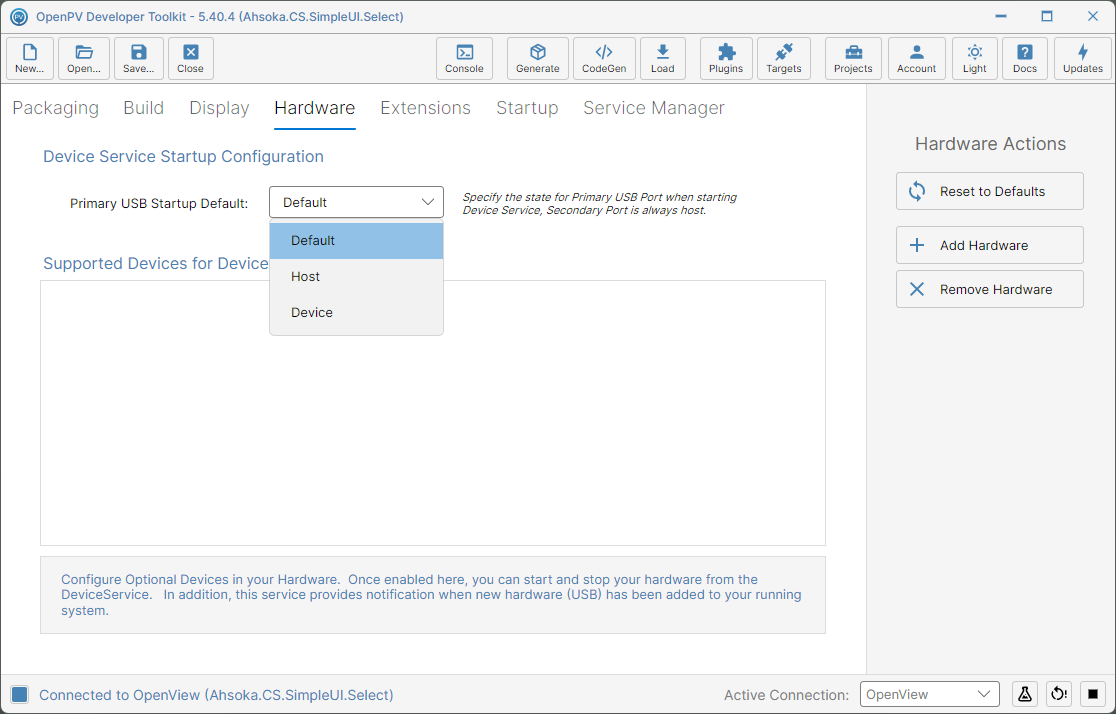
Task: Click Reset to Defaults
Action: 989,191
